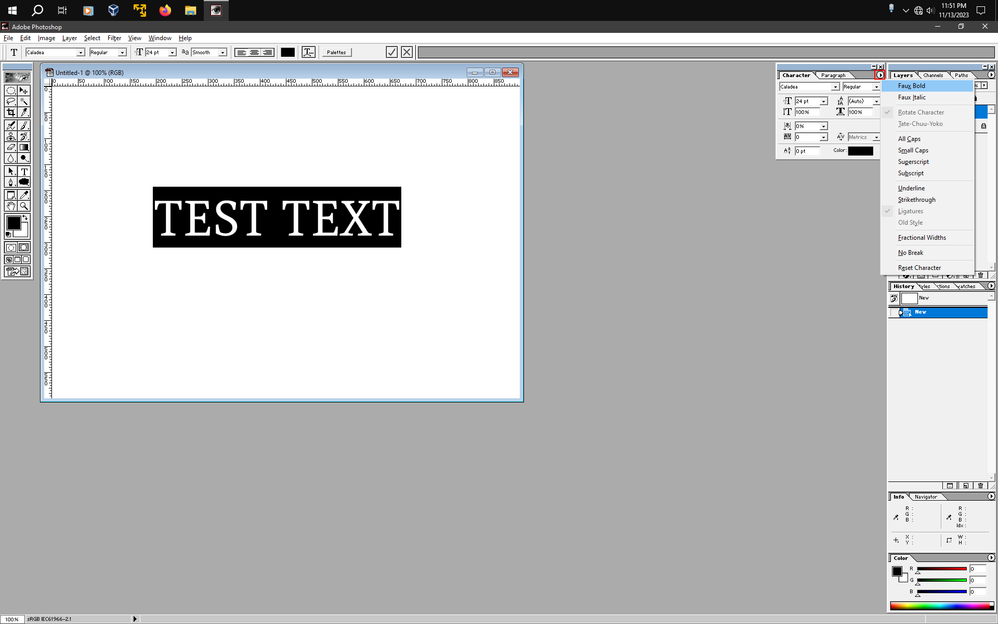Activate the Type tool
The height and width of the screenshot is (624, 998).
coord(22,172)
